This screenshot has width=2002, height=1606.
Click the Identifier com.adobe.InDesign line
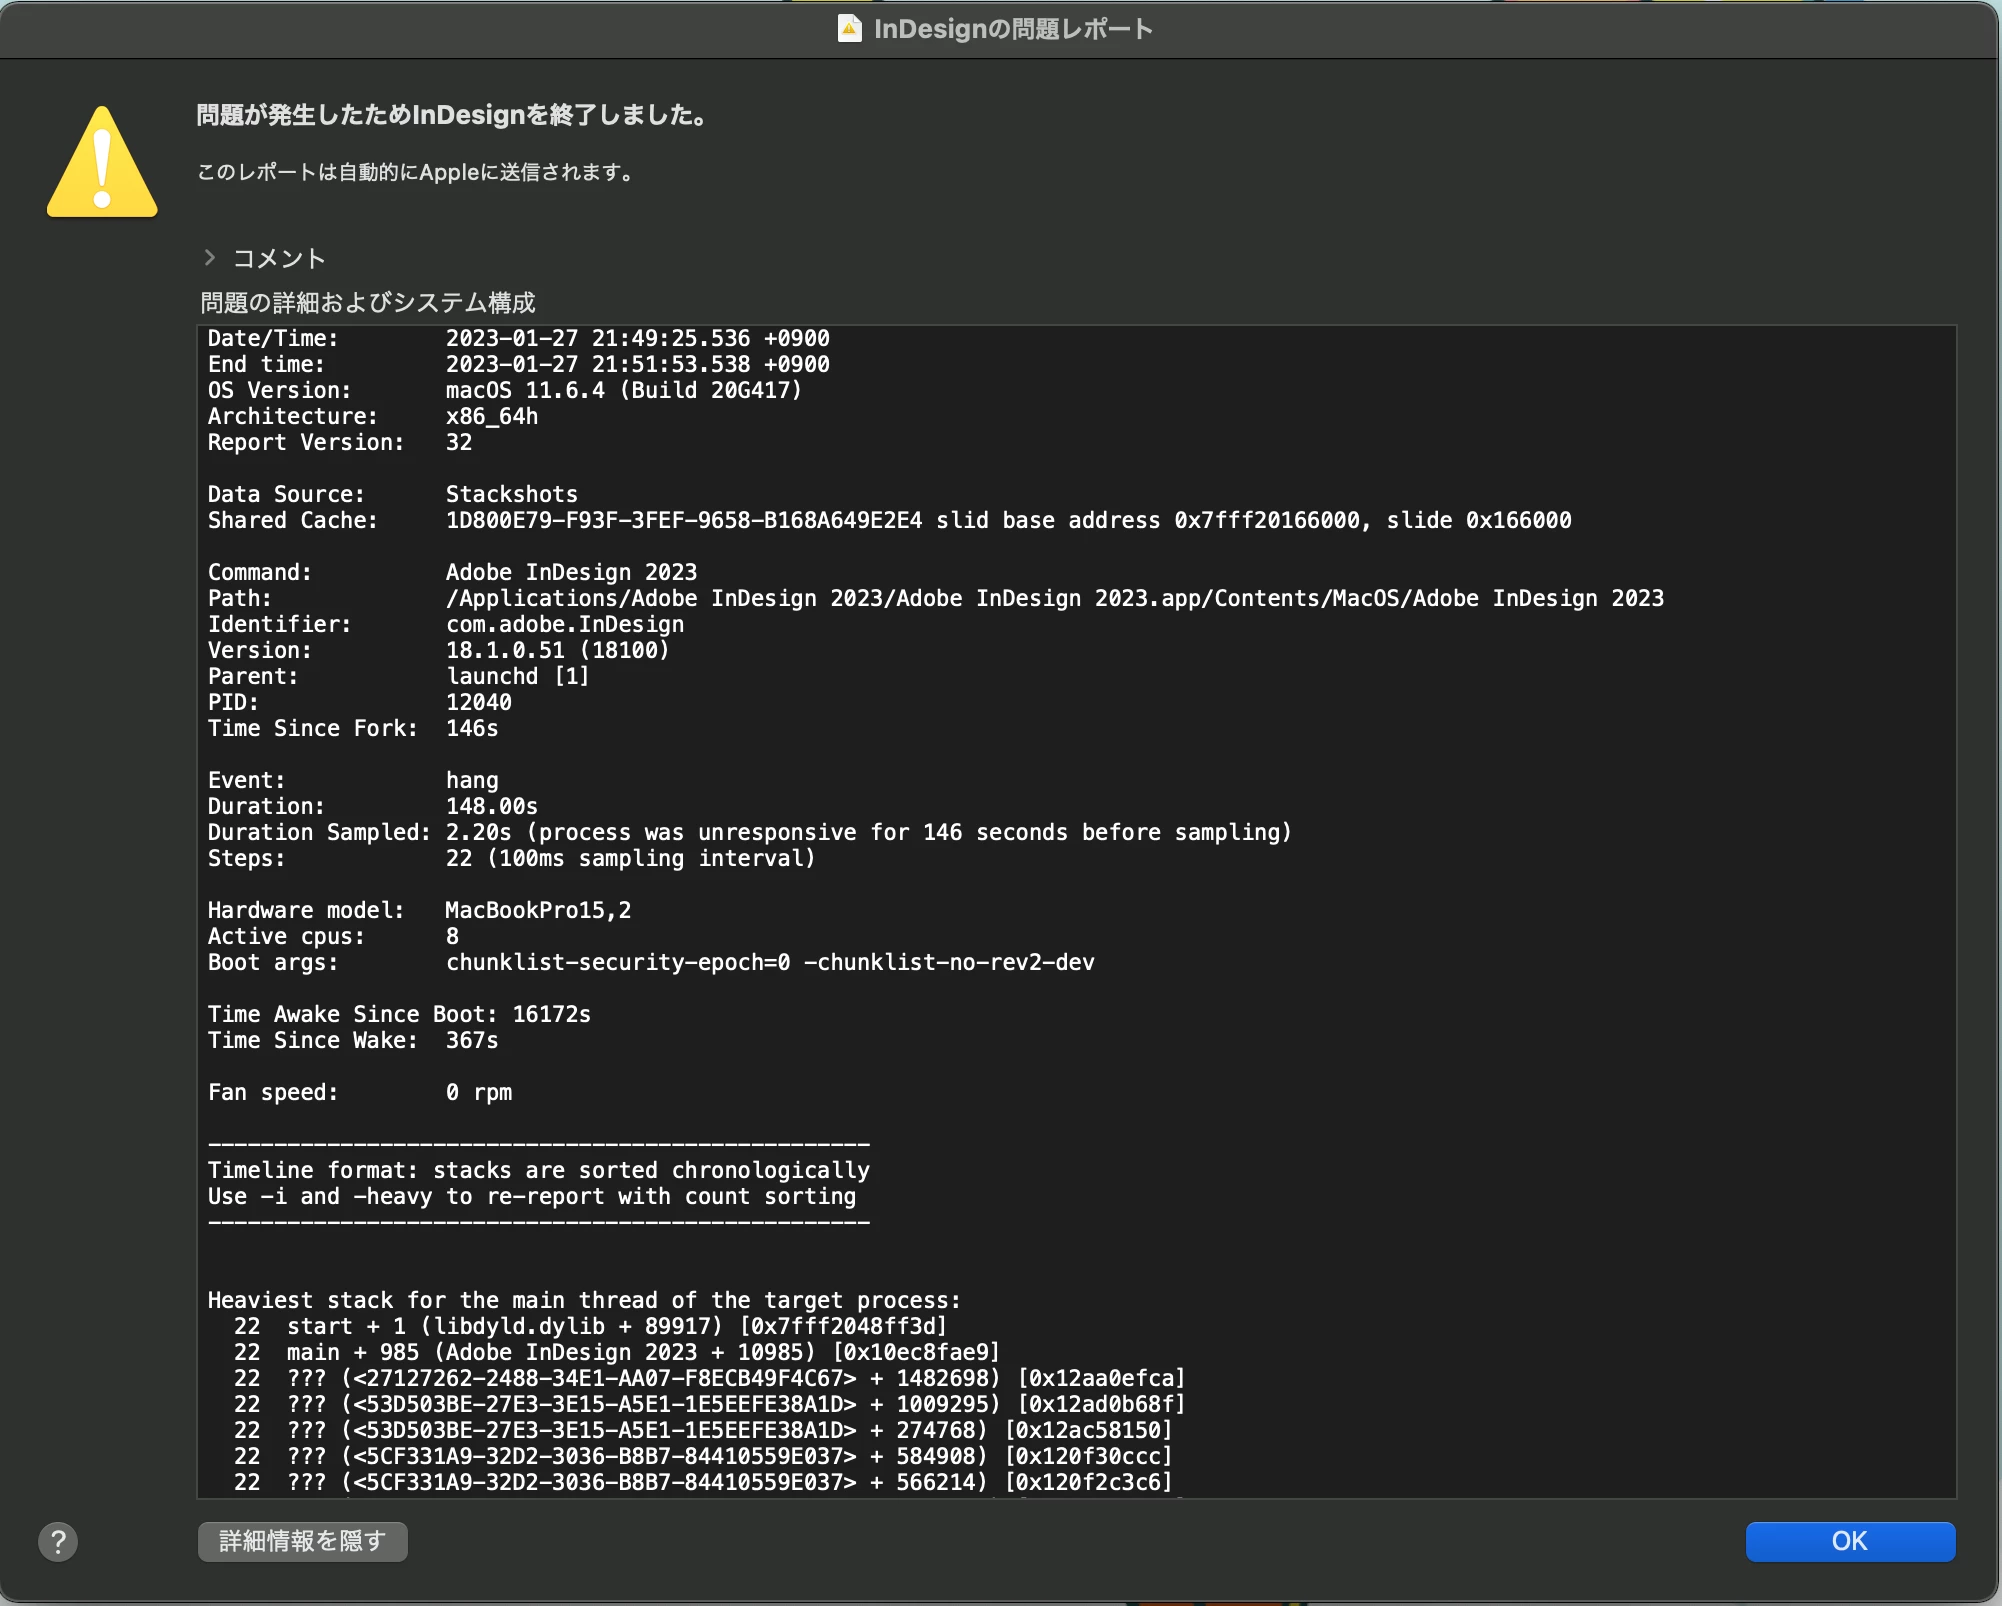point(446,624)
